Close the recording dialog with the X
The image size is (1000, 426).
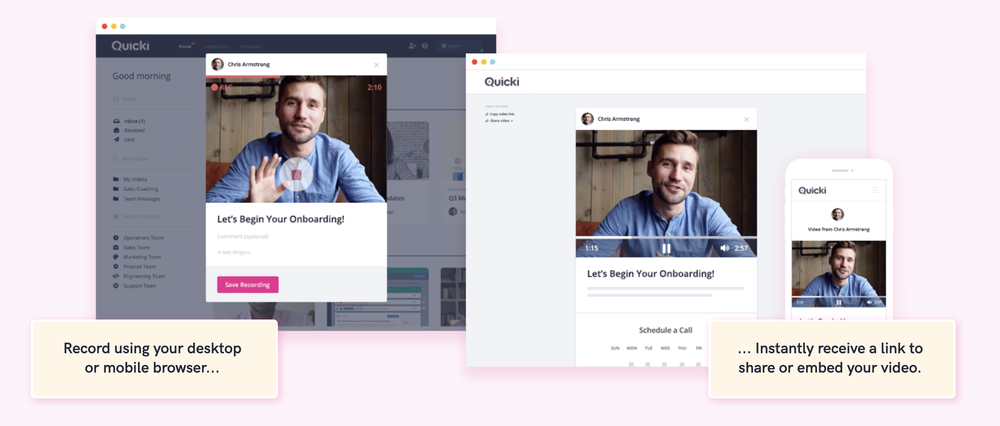(x=376, y=64)
